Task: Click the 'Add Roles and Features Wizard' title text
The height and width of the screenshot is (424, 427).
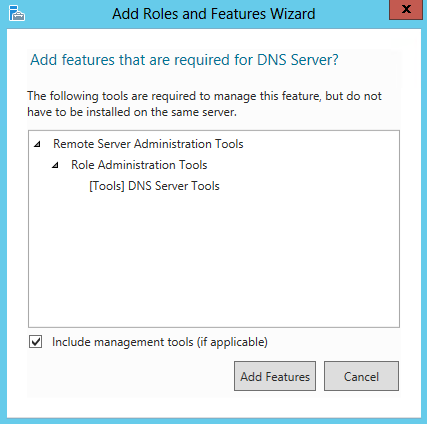Action: (214, 14)
